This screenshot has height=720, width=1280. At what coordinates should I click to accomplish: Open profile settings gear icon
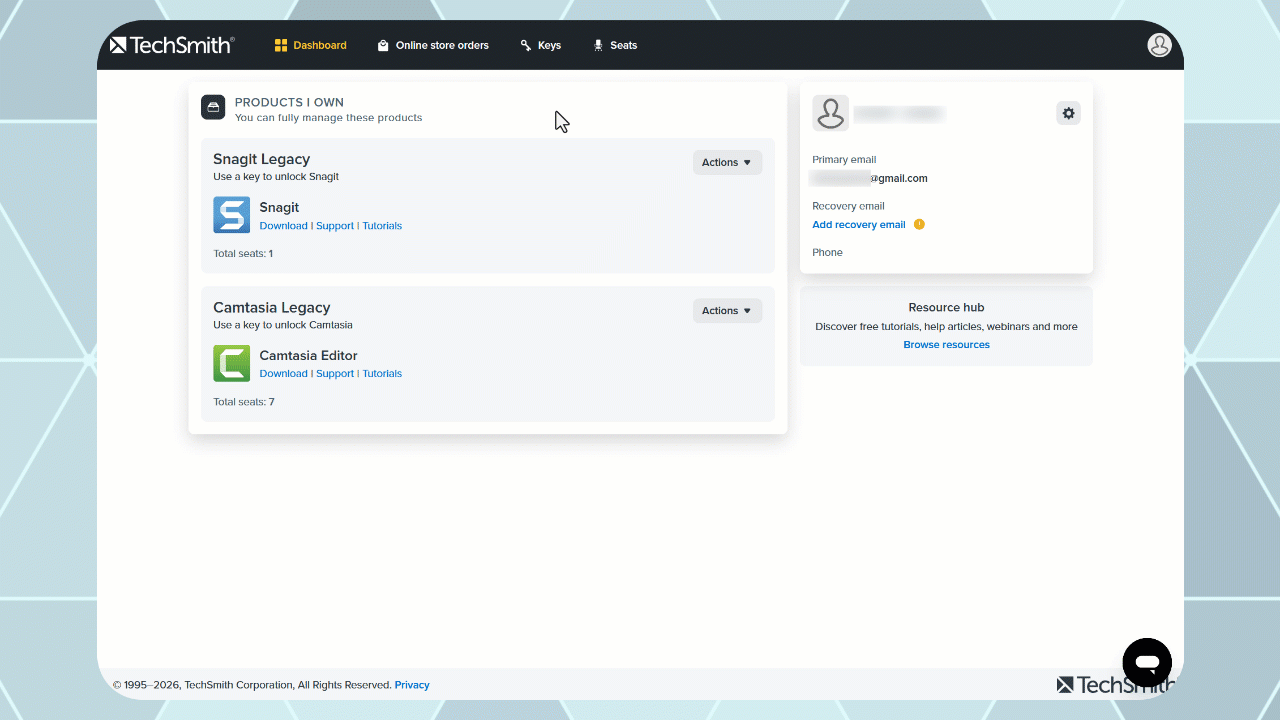1068,113
